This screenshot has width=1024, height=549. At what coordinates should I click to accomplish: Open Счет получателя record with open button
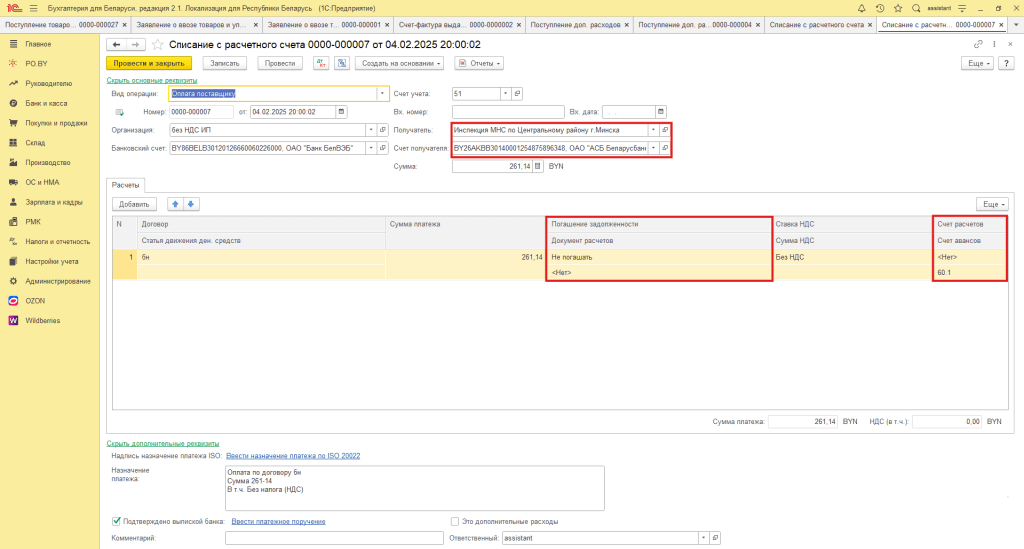pyautogui.click(x=665, y=148)
